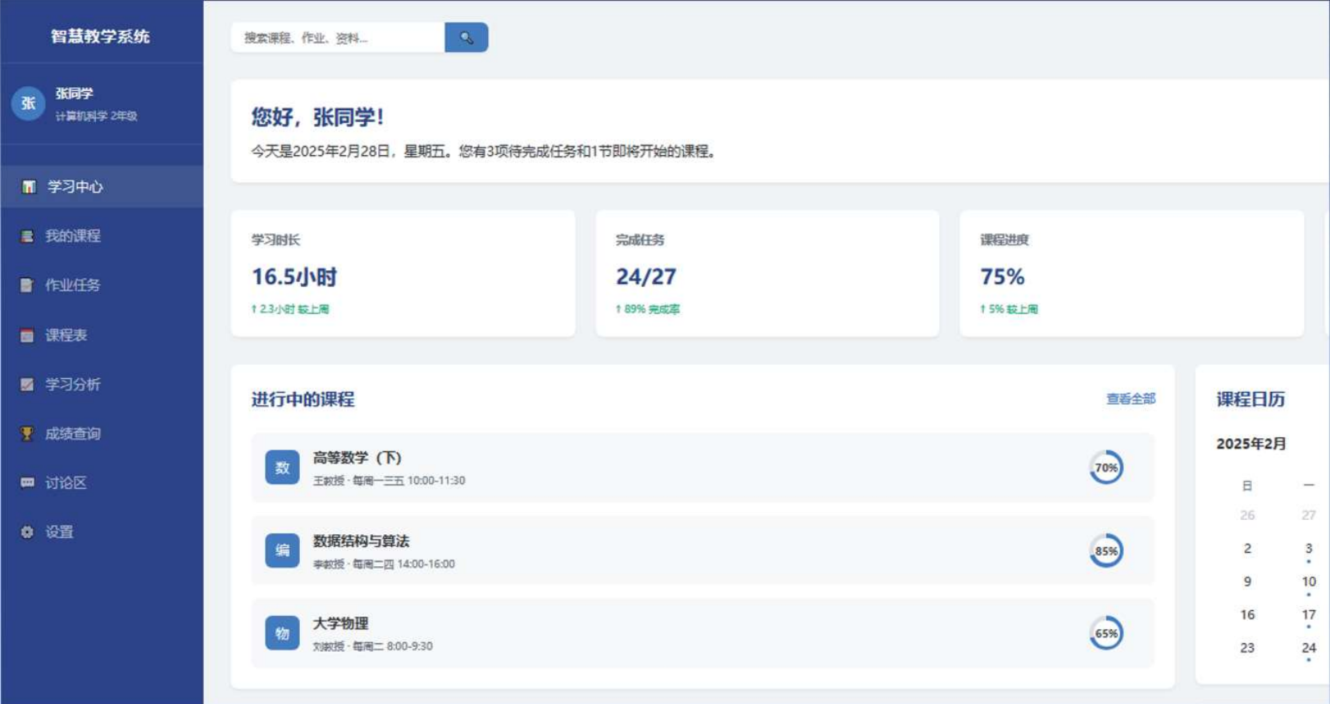Click the 作业任务 document icon
Viewport: 1330px width, 704px height.
(x=27, y=285)
